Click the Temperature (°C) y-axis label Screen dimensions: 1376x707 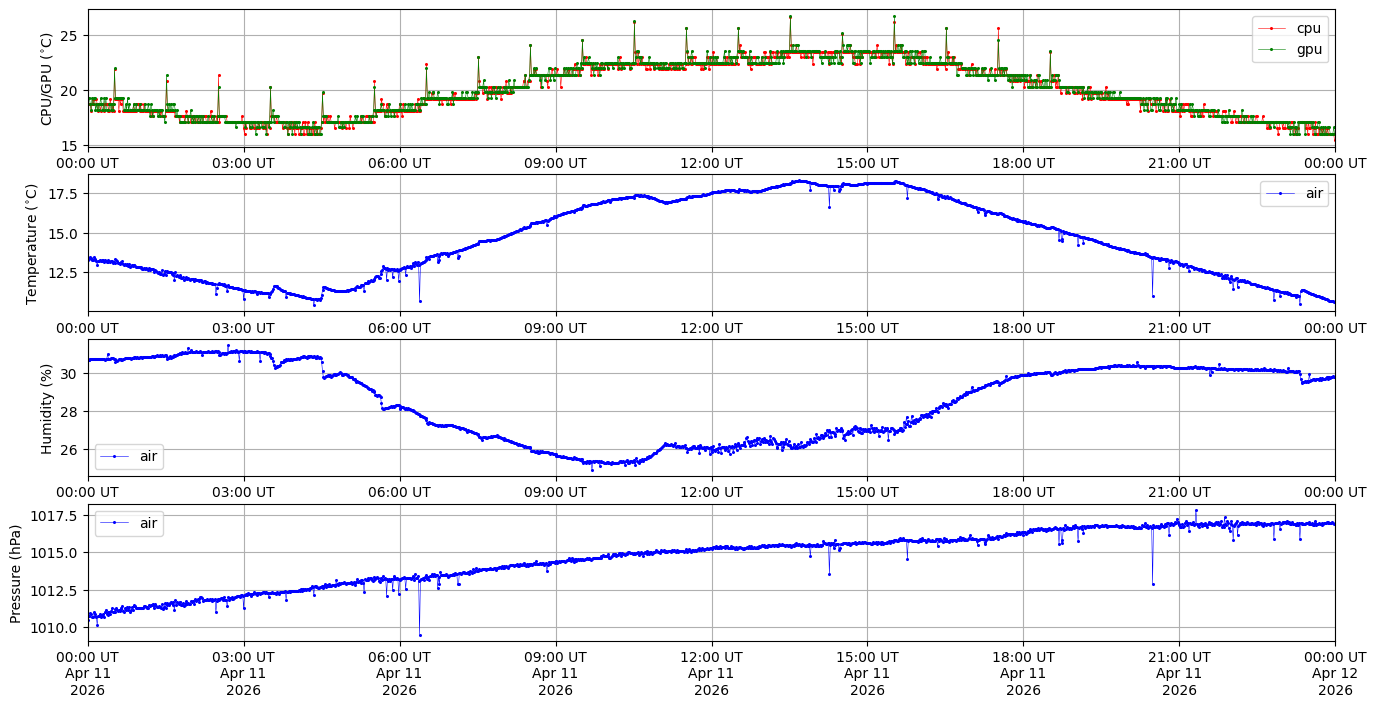click(x=31, y=243)
